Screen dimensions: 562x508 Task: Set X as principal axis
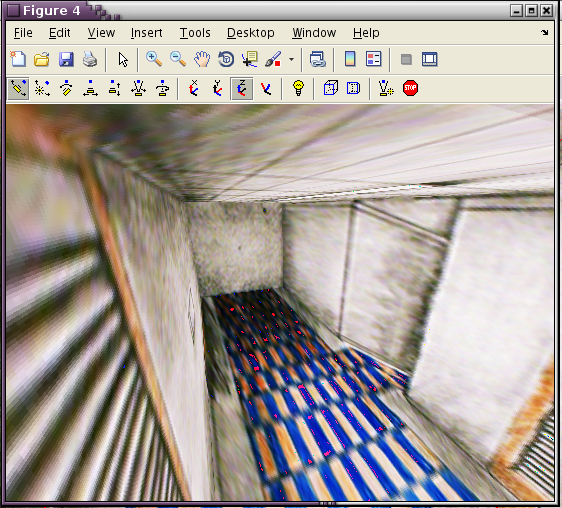[x=194, y=88]
